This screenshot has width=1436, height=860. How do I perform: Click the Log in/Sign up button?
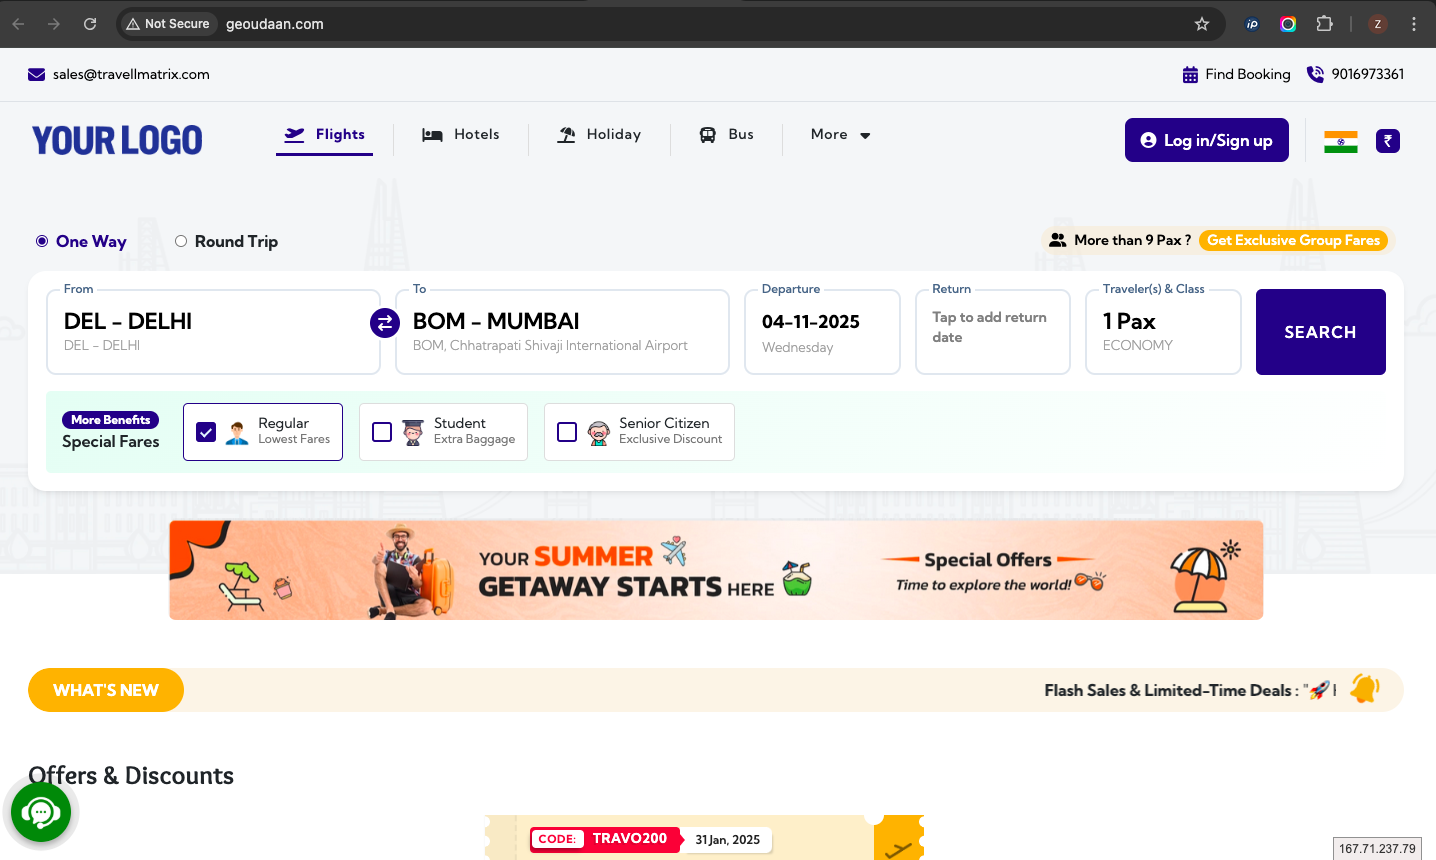[x=1206, y=140]
